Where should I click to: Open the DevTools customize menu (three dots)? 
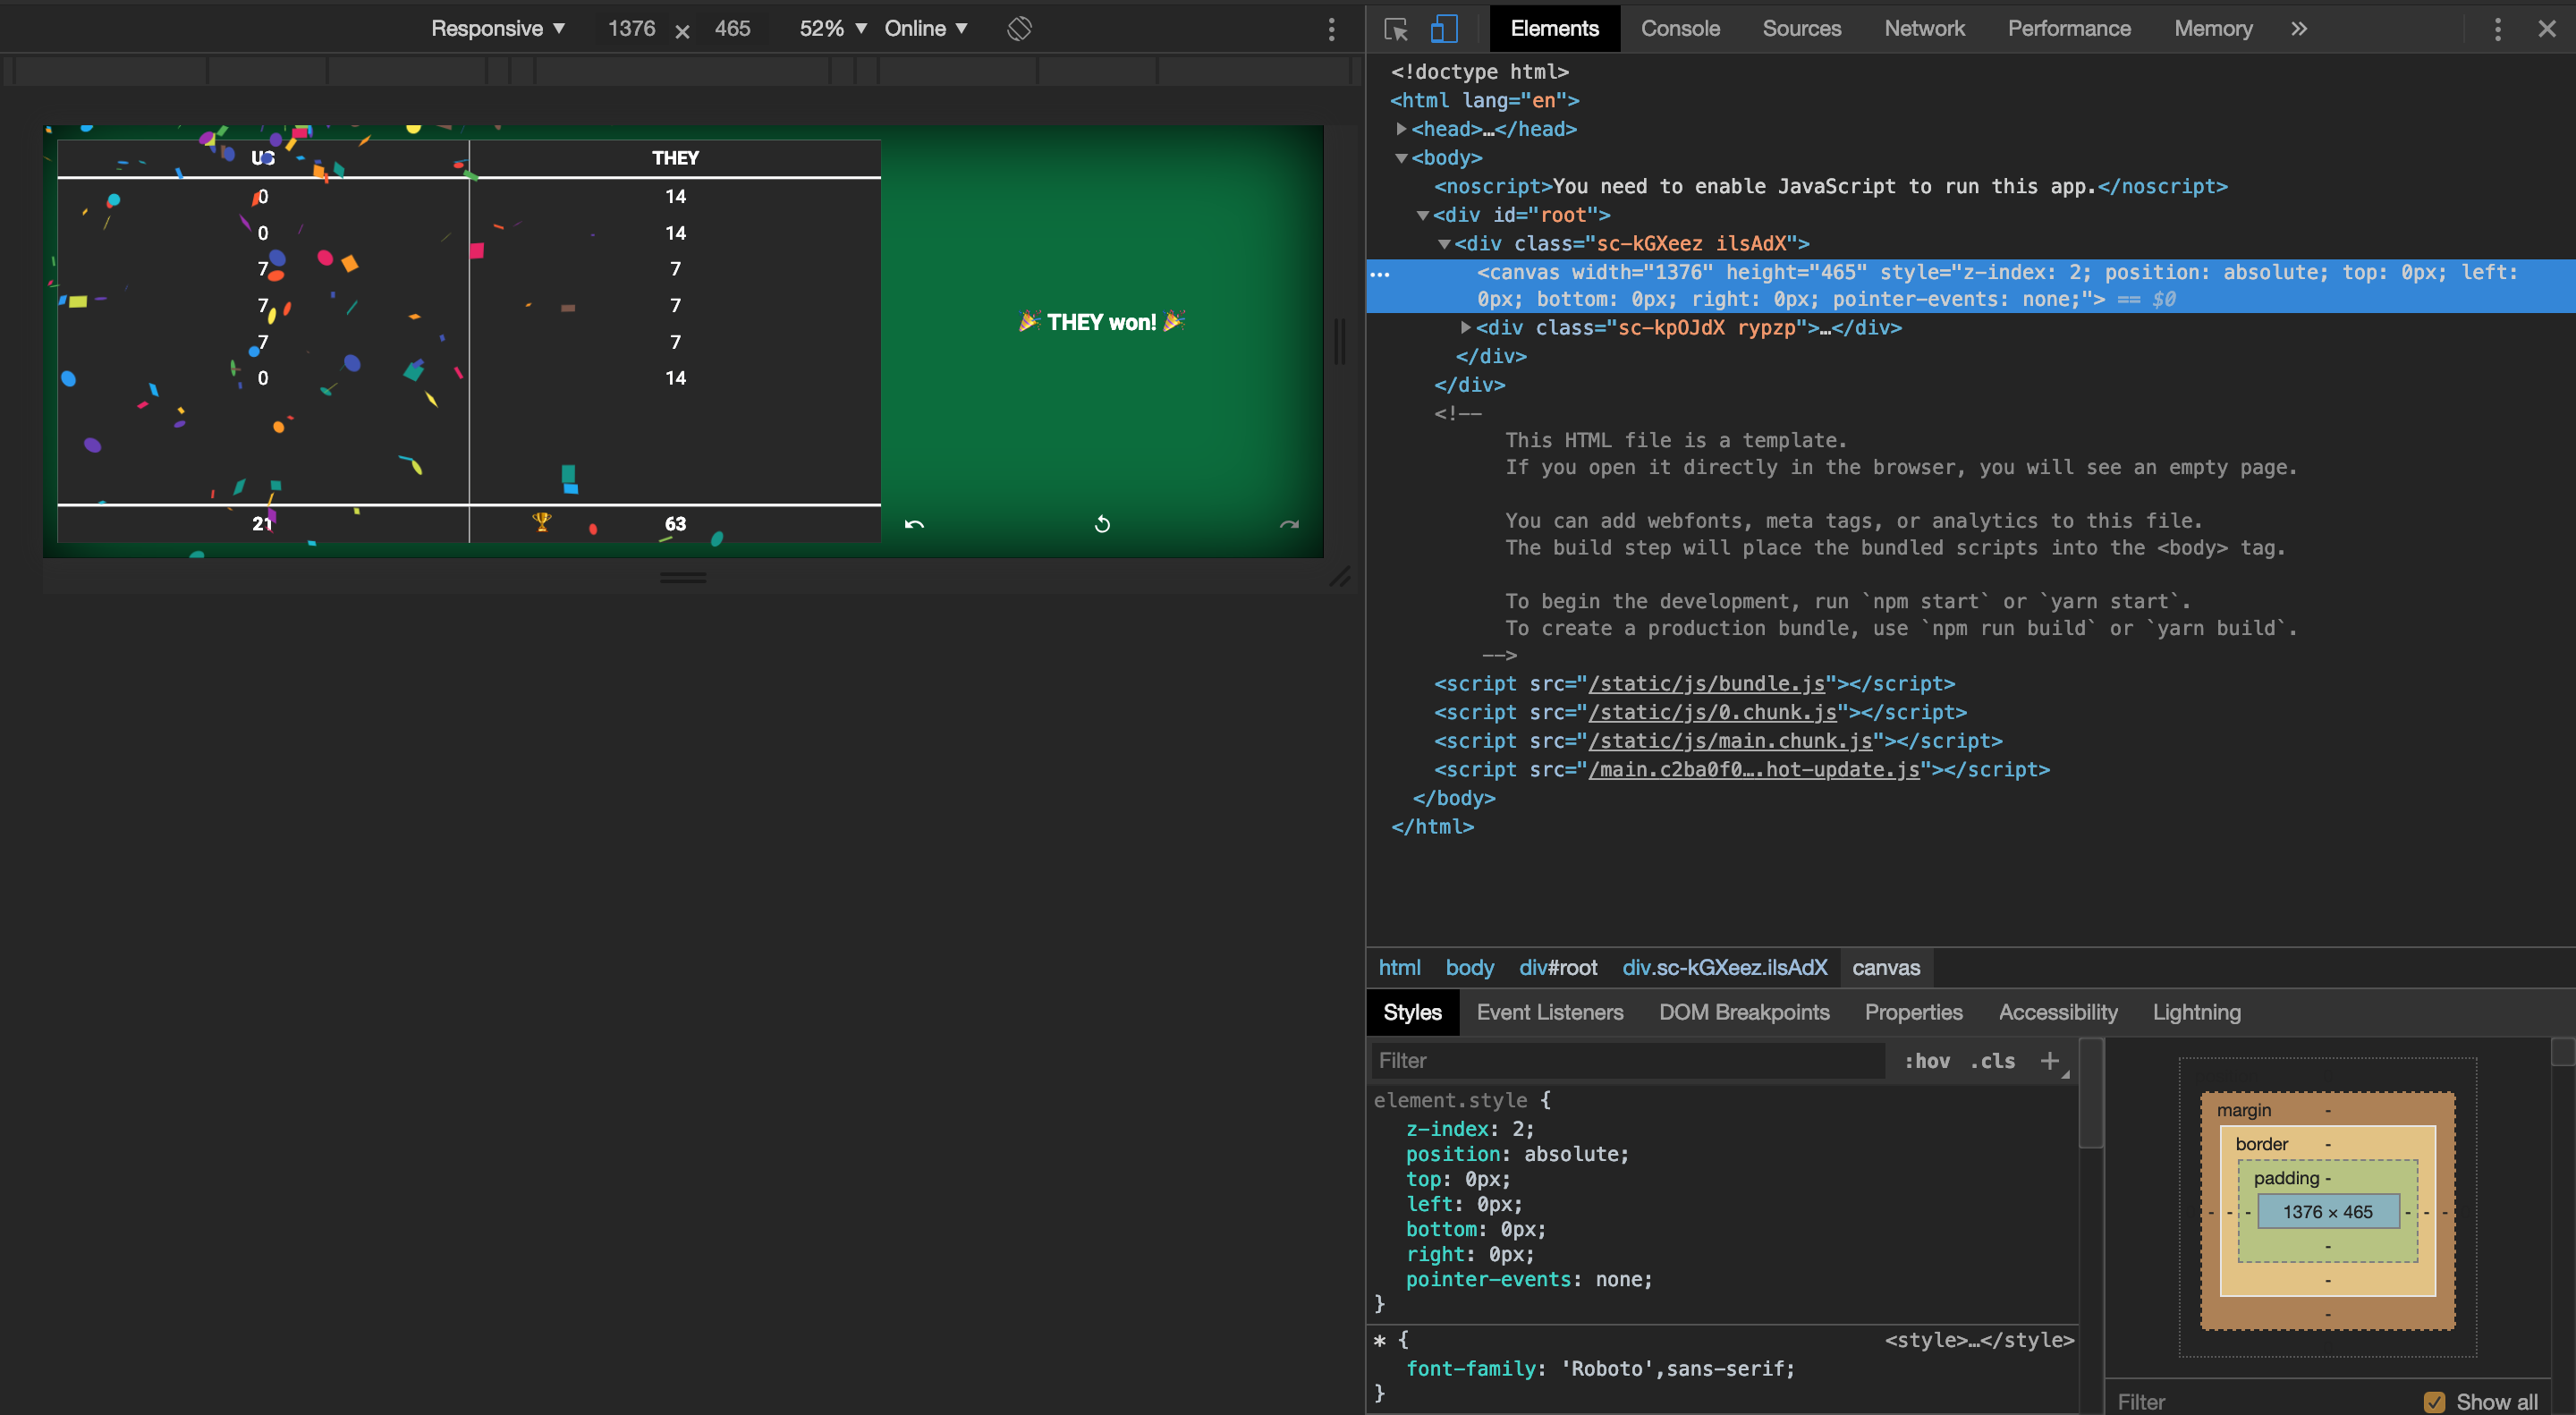click(2497, 29)
